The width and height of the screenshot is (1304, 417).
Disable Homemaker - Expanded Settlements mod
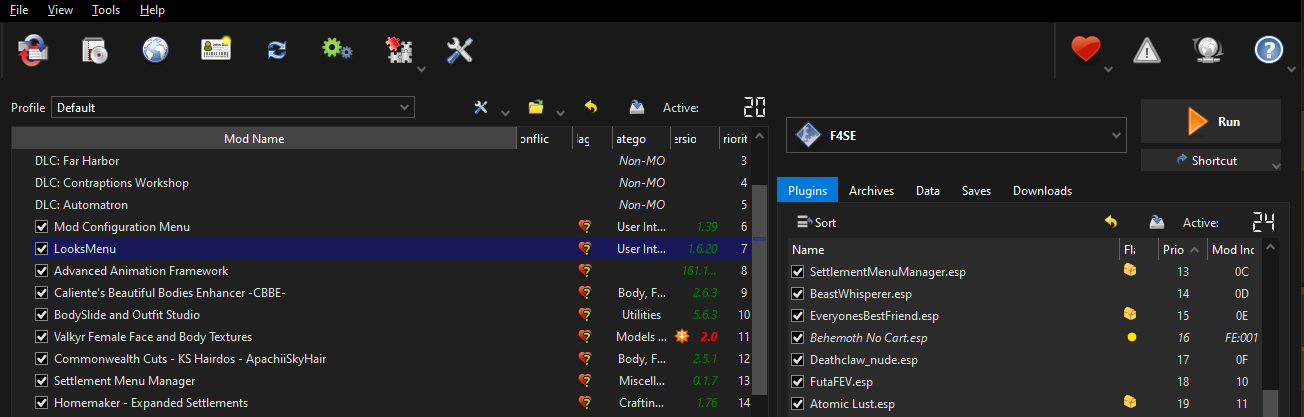pyautogui.click(x=42, y=403)
